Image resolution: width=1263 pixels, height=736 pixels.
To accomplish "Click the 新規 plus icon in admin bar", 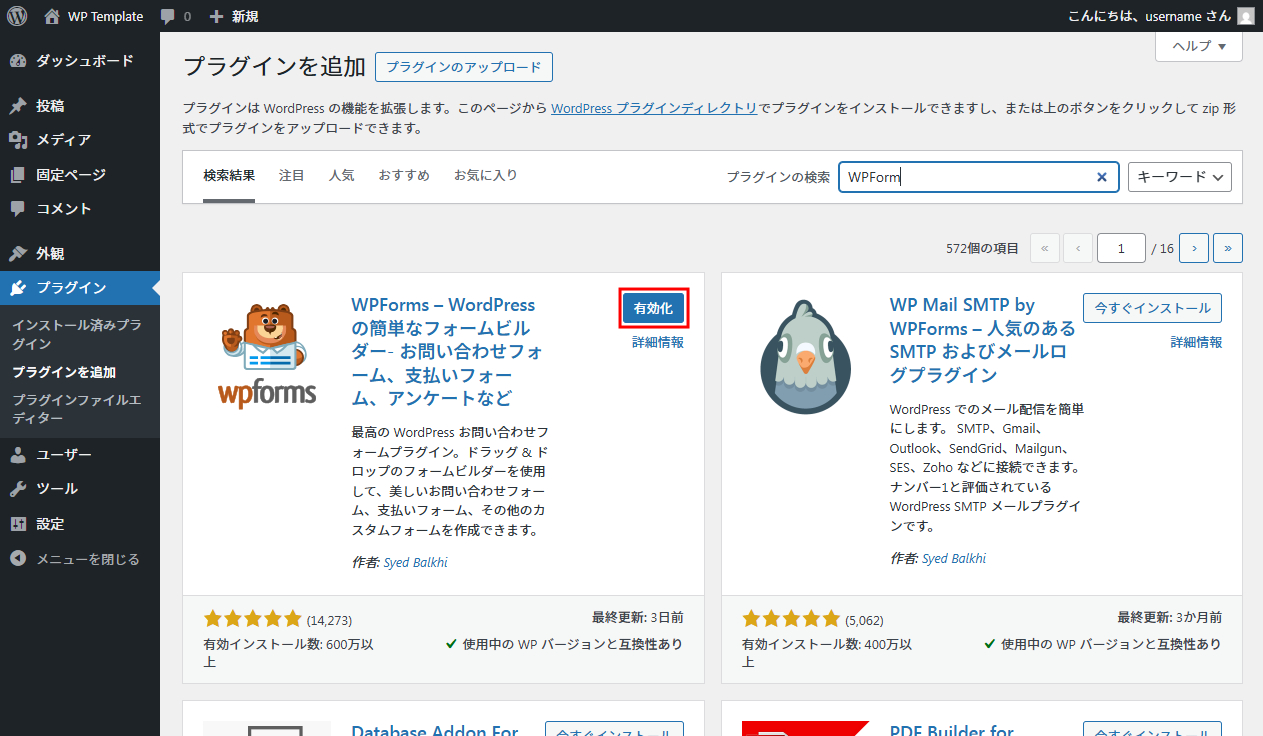I will [216, 17].
